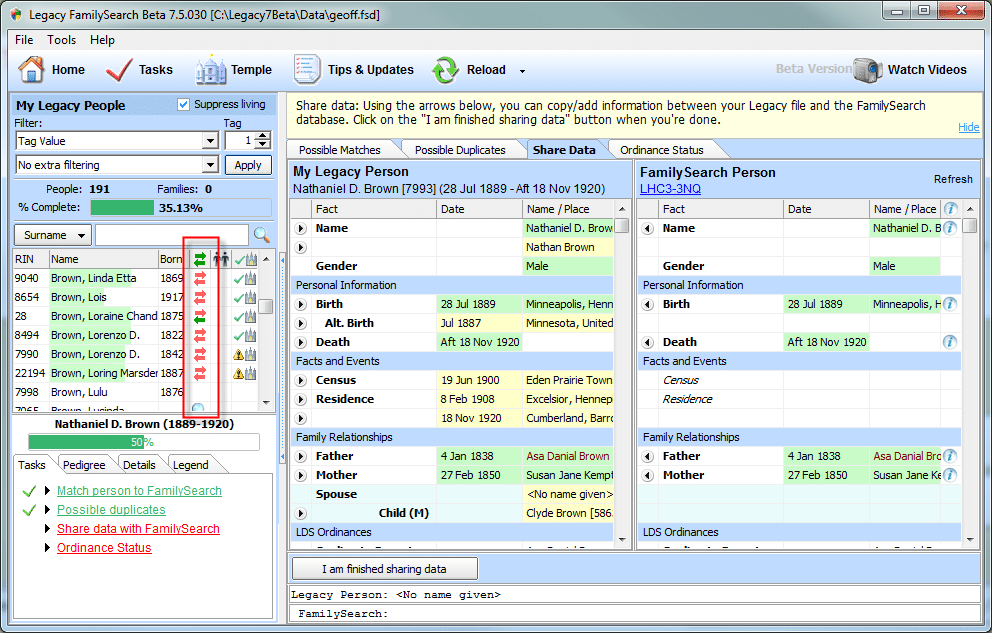This screenshot has height=633, width=992.
Task: Open Watch Videos camera icon
Action: [x=867, y=70]
